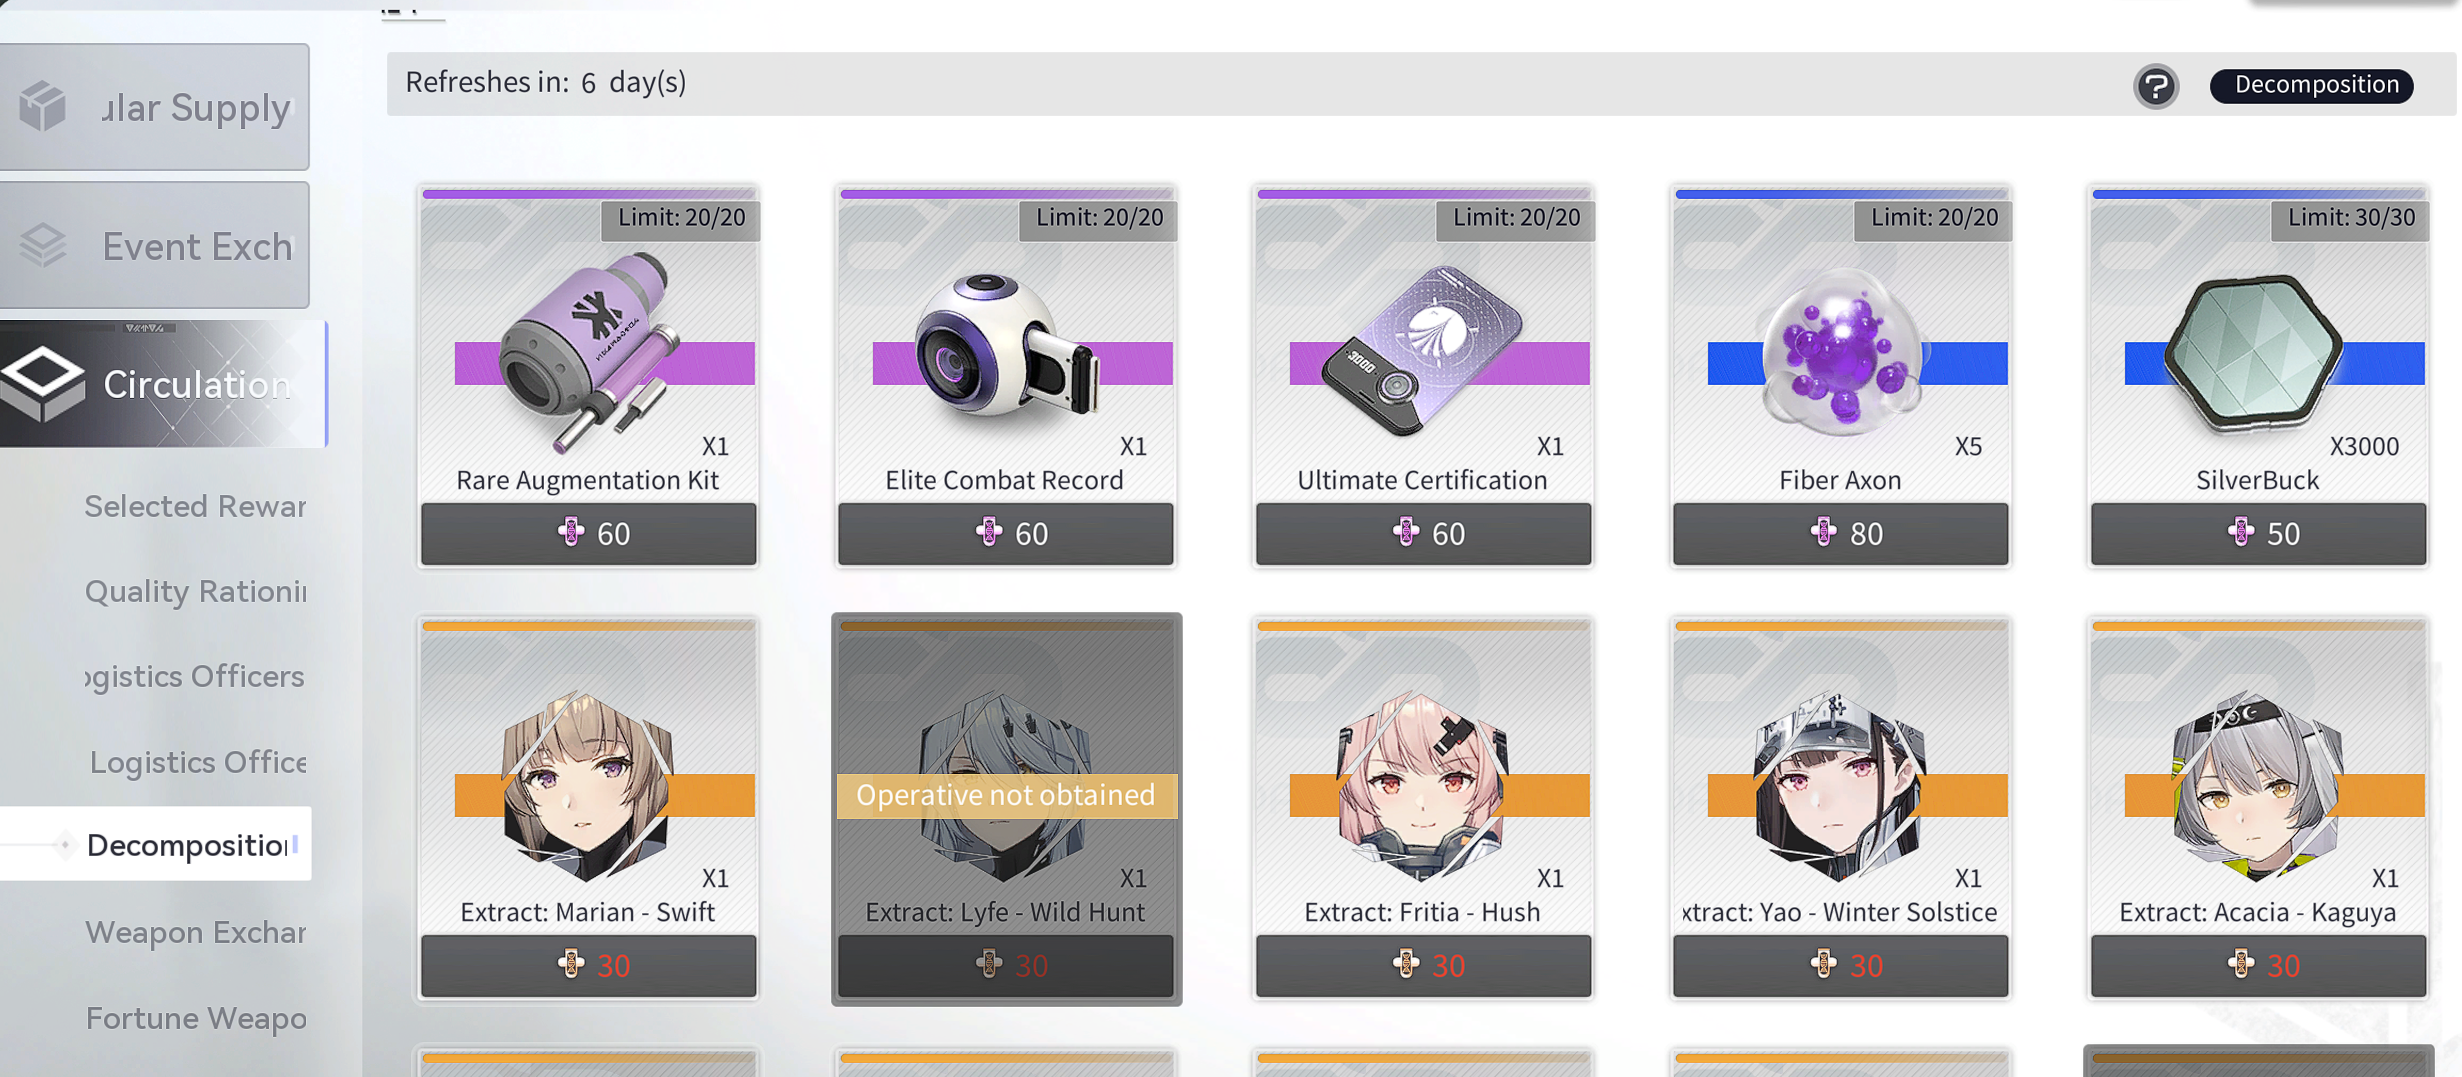This screenshot has height=1077, width=2462.
Task: Purchase SilverBuck for 50 currency
Action: 2258,534
